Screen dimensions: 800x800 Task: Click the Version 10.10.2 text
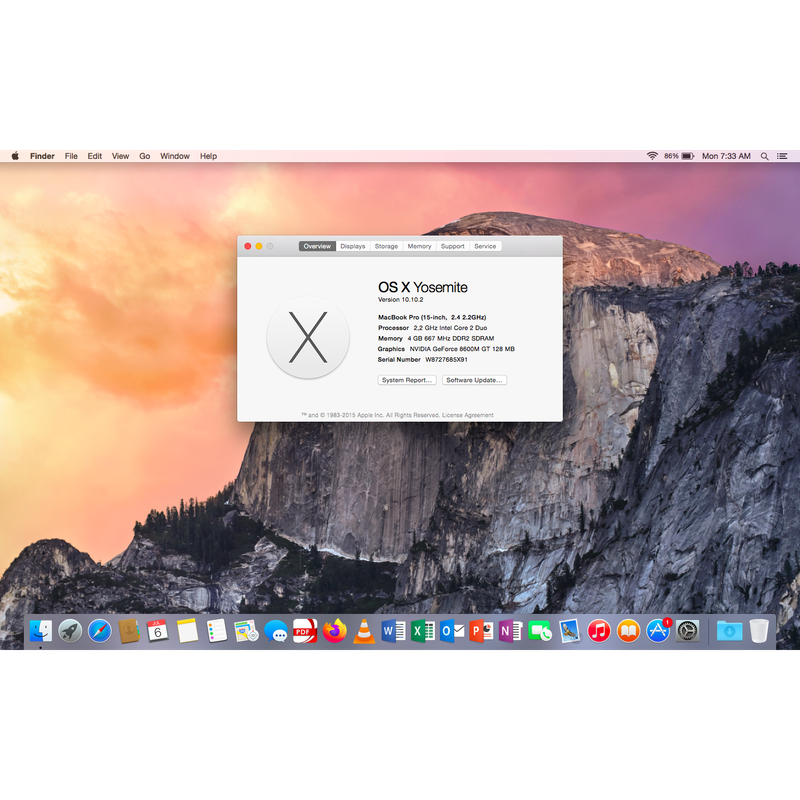pyautogui.click(x=401, y=299)
